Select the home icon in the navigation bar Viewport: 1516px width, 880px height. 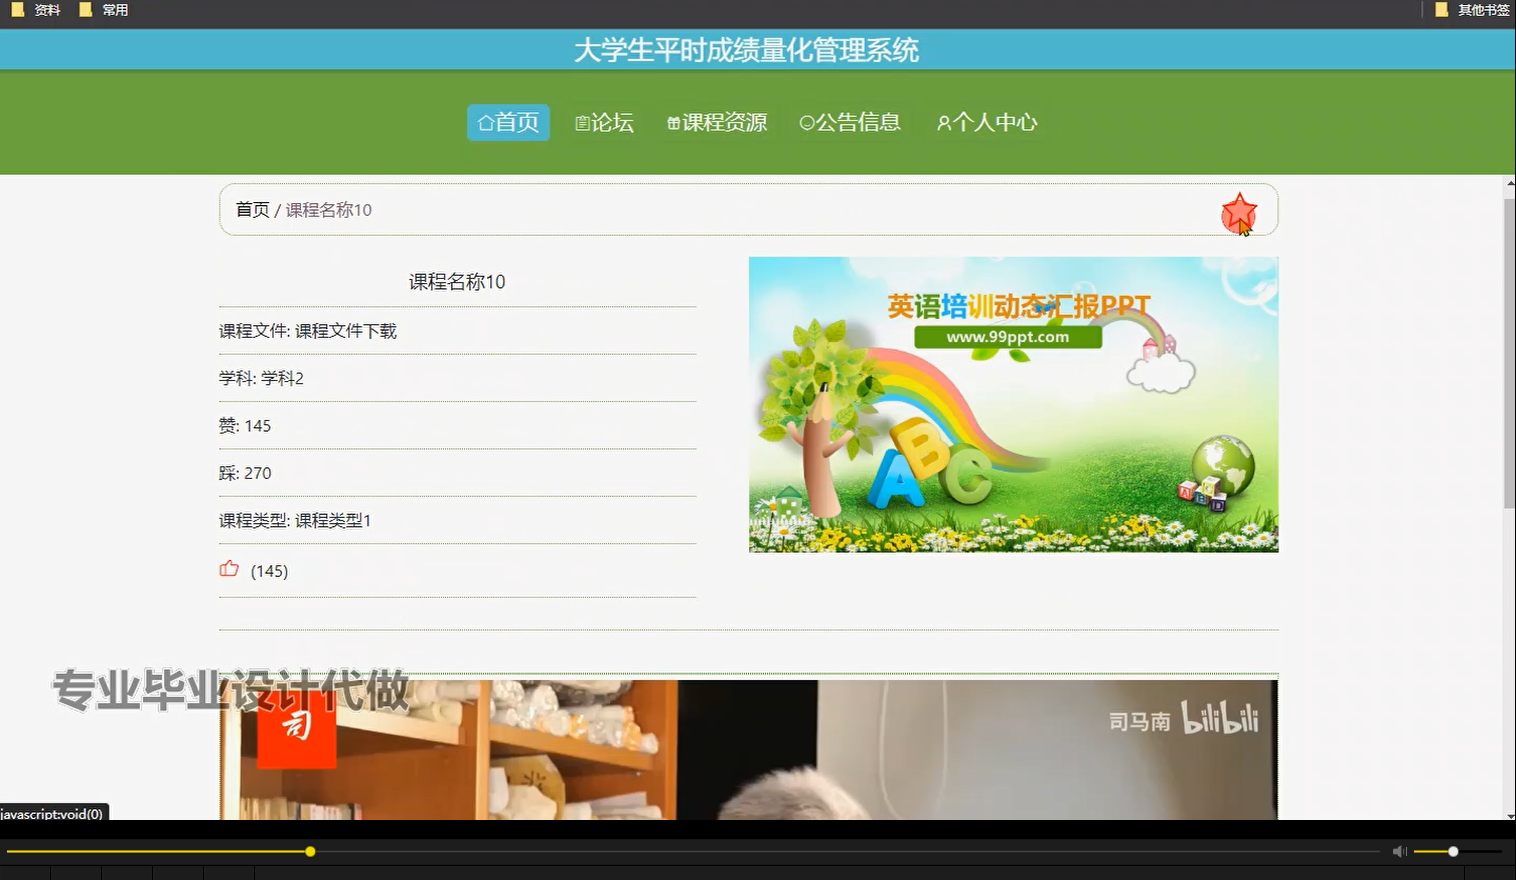[x=484, y=122]
